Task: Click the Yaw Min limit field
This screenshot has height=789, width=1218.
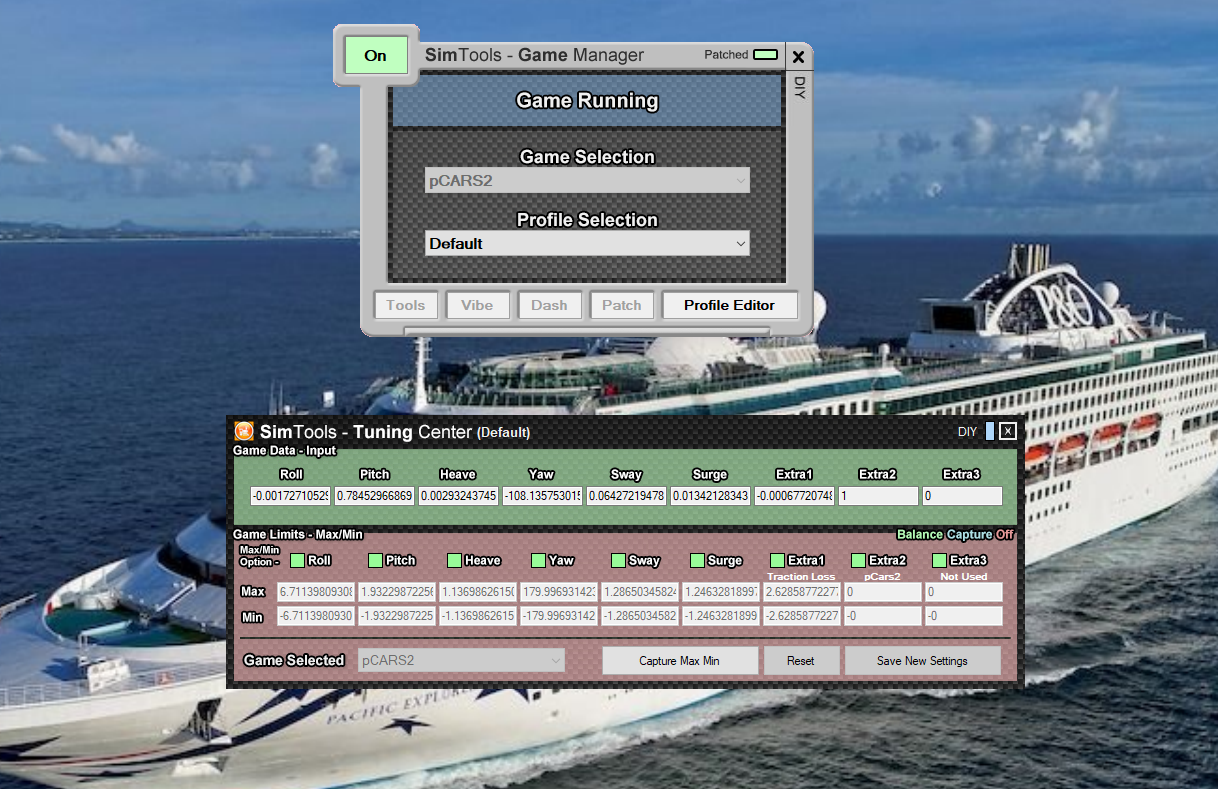Action: 558,616
